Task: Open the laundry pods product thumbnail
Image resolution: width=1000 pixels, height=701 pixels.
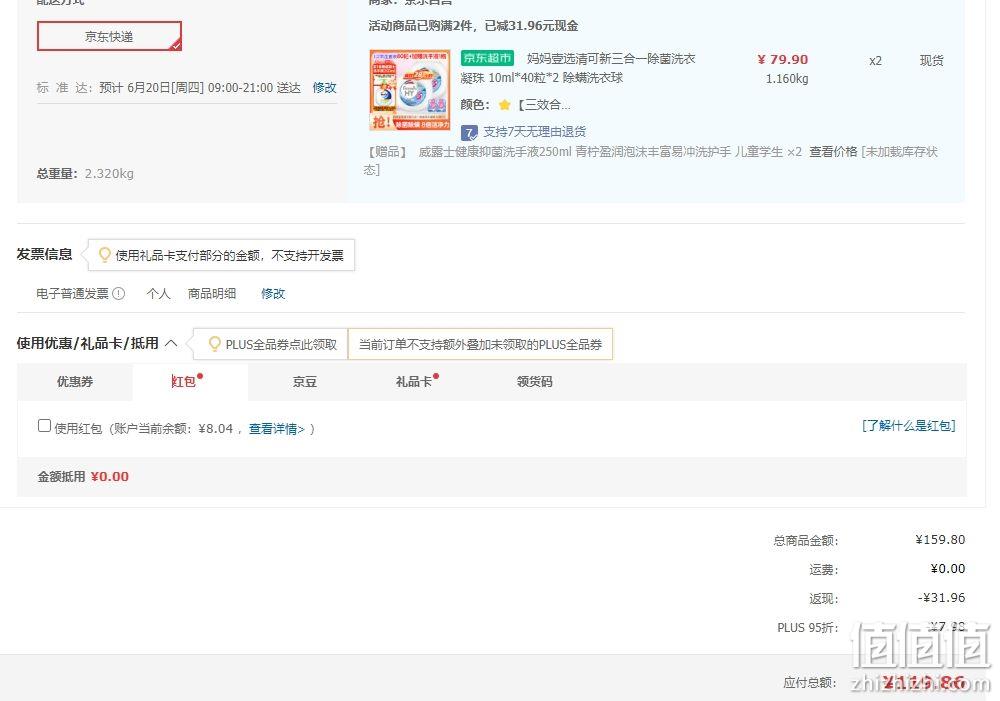Action: 410,90
